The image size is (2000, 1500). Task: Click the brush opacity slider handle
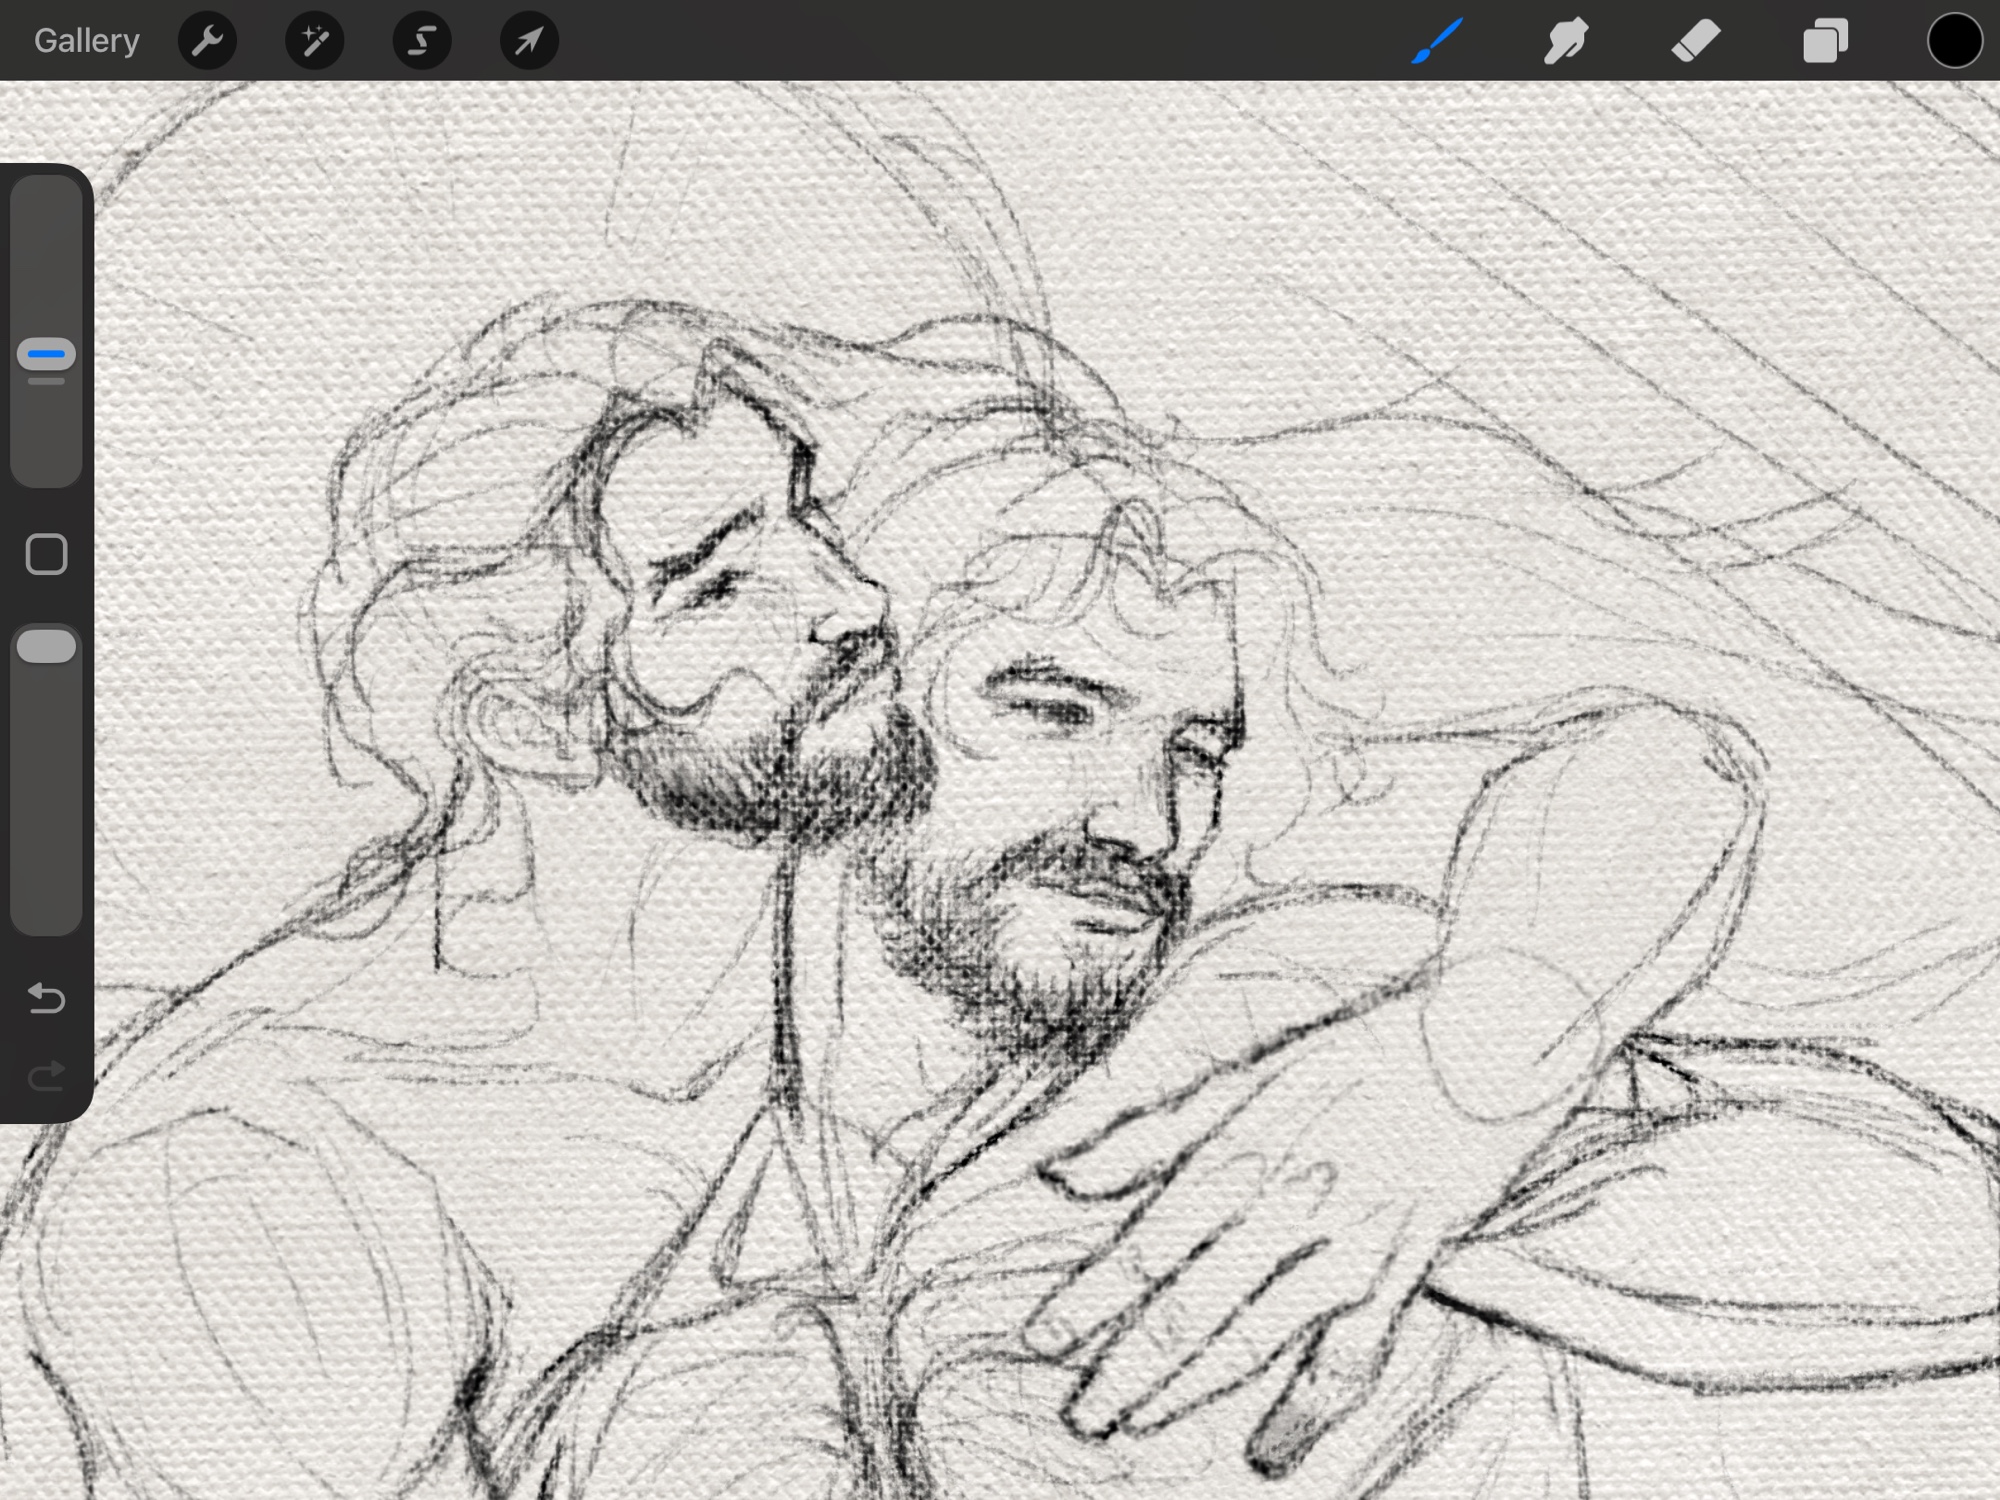coord(46,646)
